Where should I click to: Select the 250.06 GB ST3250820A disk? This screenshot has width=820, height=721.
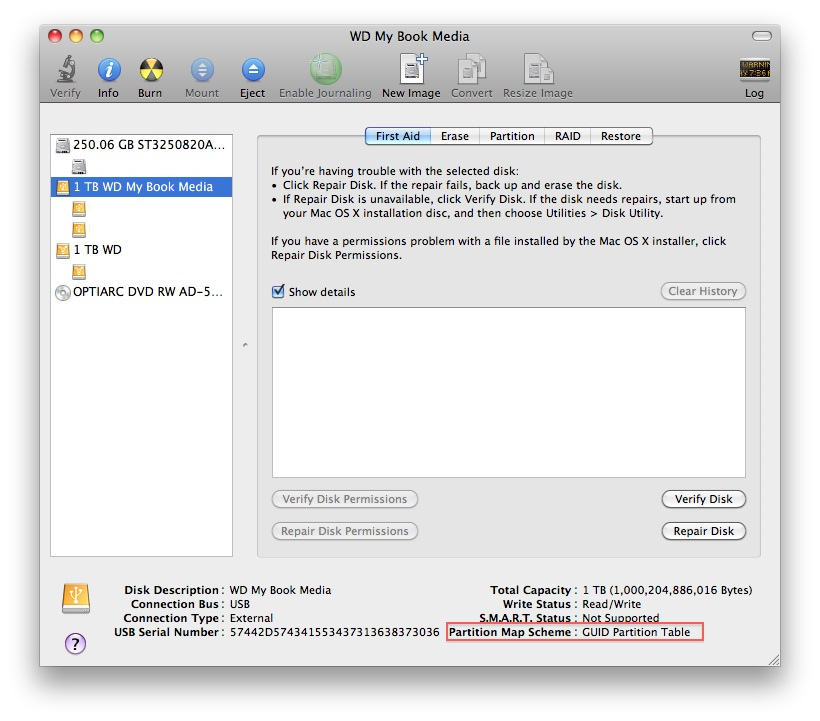click(x=141, y=145)
